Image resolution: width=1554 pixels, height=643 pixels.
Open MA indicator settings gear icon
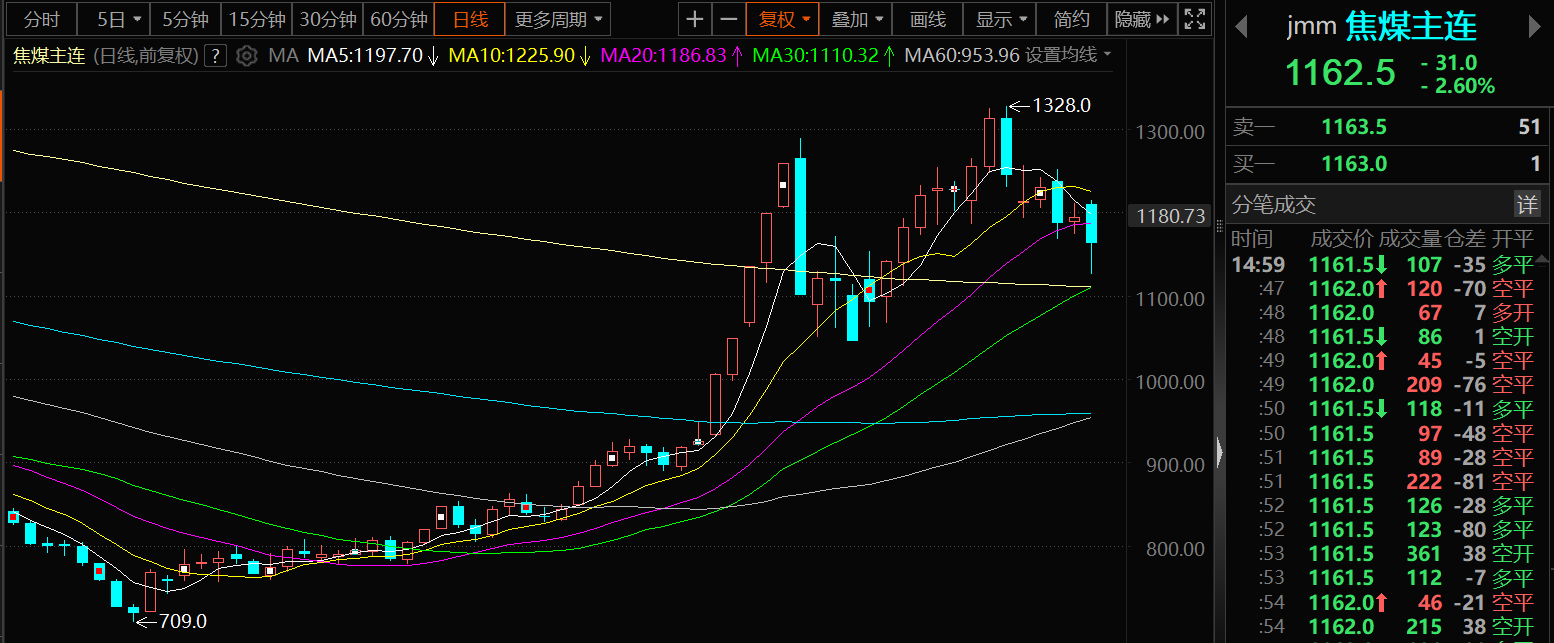click(247, 56)
